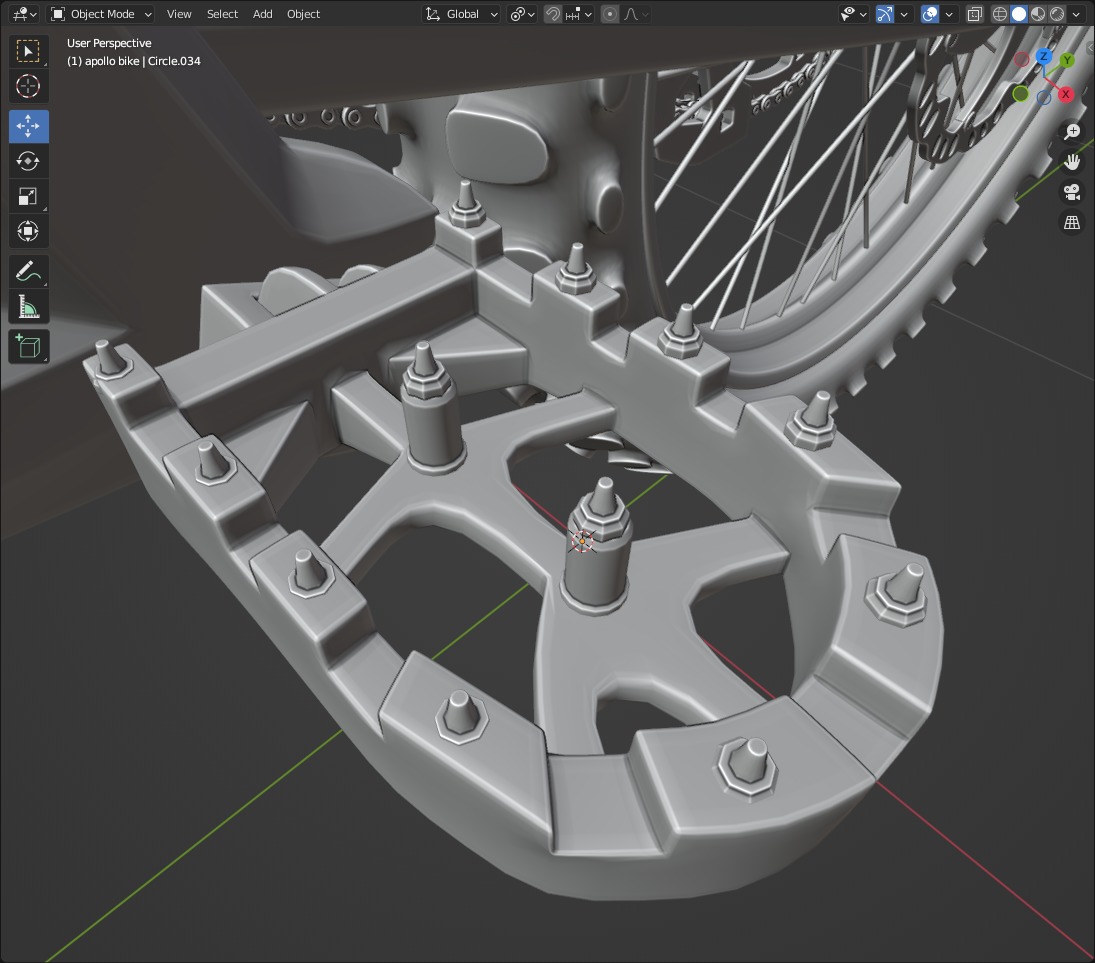Click the "User Perspective" viewport label

[x=109, y=43]
